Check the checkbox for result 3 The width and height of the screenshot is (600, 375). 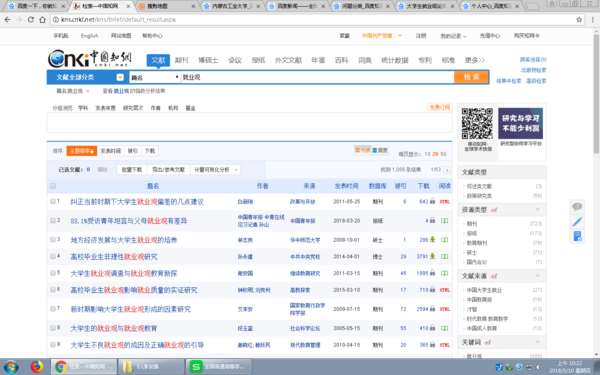tap(53, 240)
